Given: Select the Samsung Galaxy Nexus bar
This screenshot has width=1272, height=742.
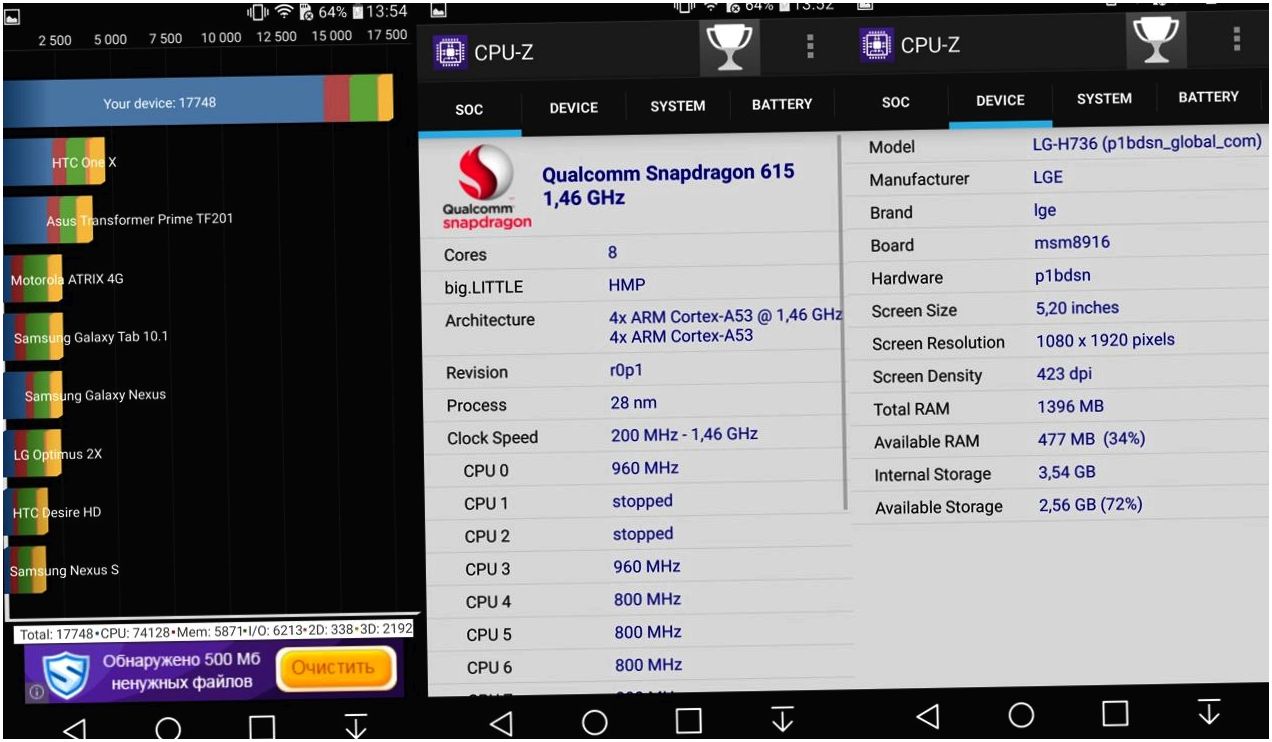Looking at the screenshot, I should click(33, 396).
